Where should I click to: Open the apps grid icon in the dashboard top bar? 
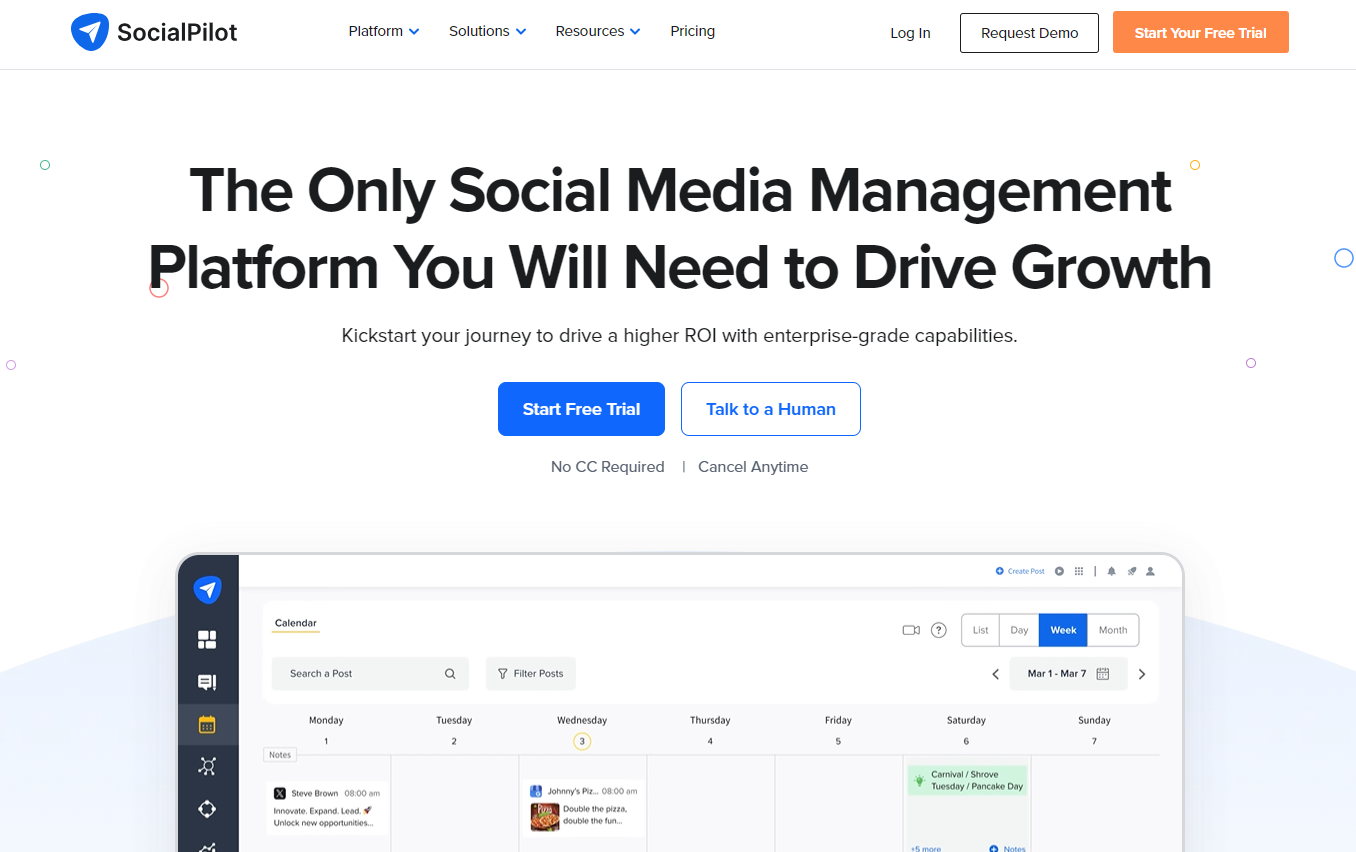point(1079,571)
